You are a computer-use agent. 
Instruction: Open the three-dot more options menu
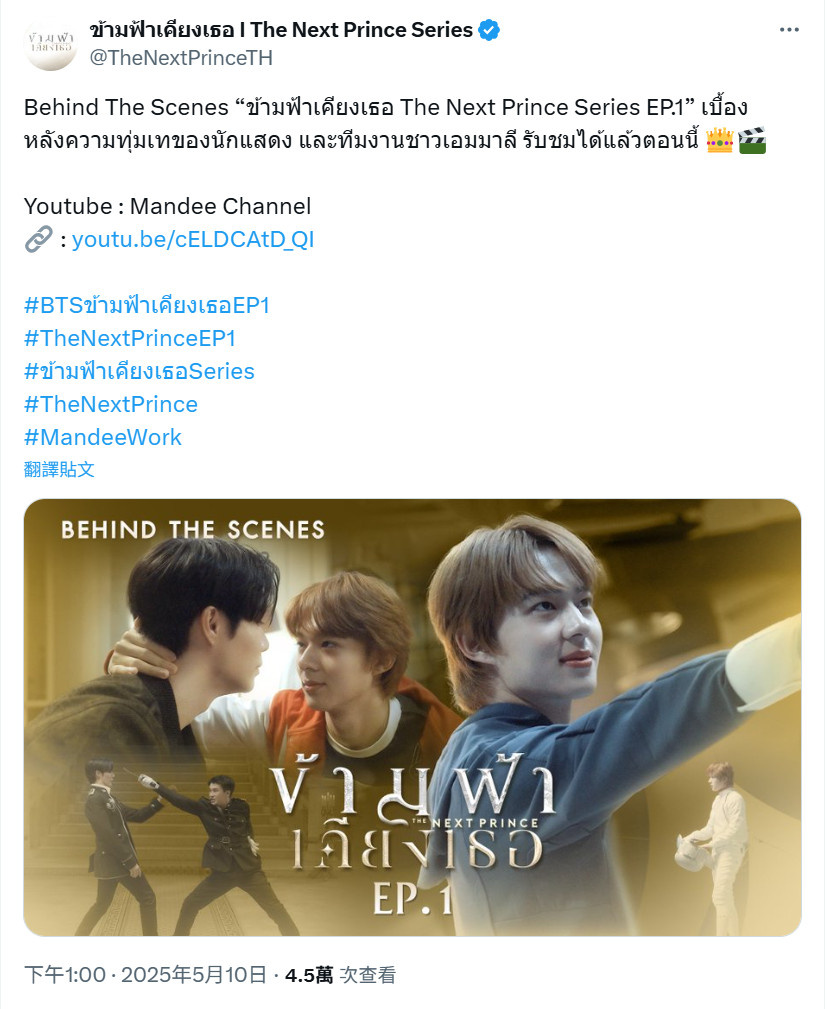pyautogui.click(x=788, y=30)
